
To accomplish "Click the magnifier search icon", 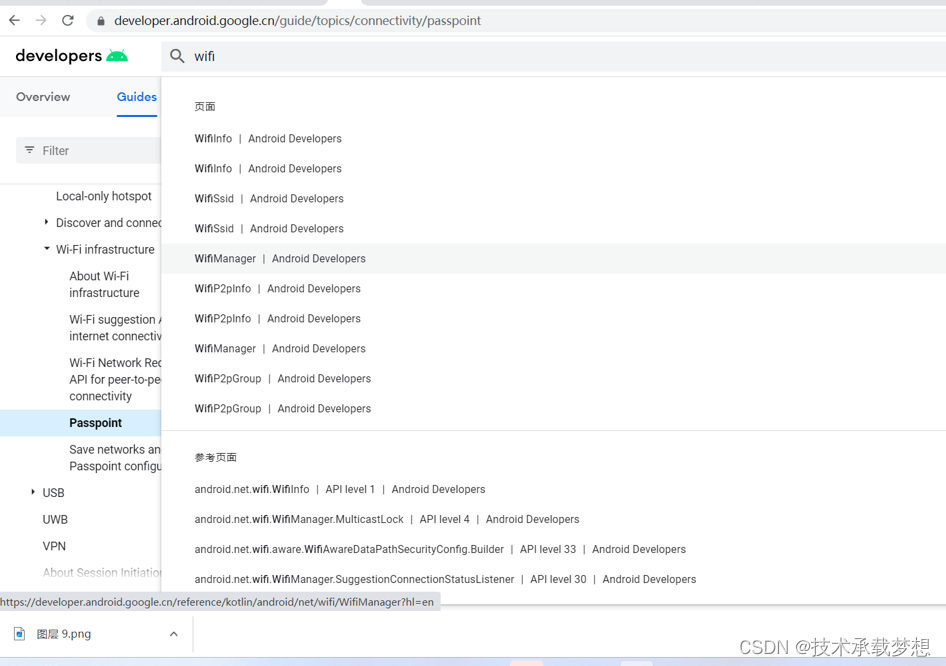I will [177, 56].
